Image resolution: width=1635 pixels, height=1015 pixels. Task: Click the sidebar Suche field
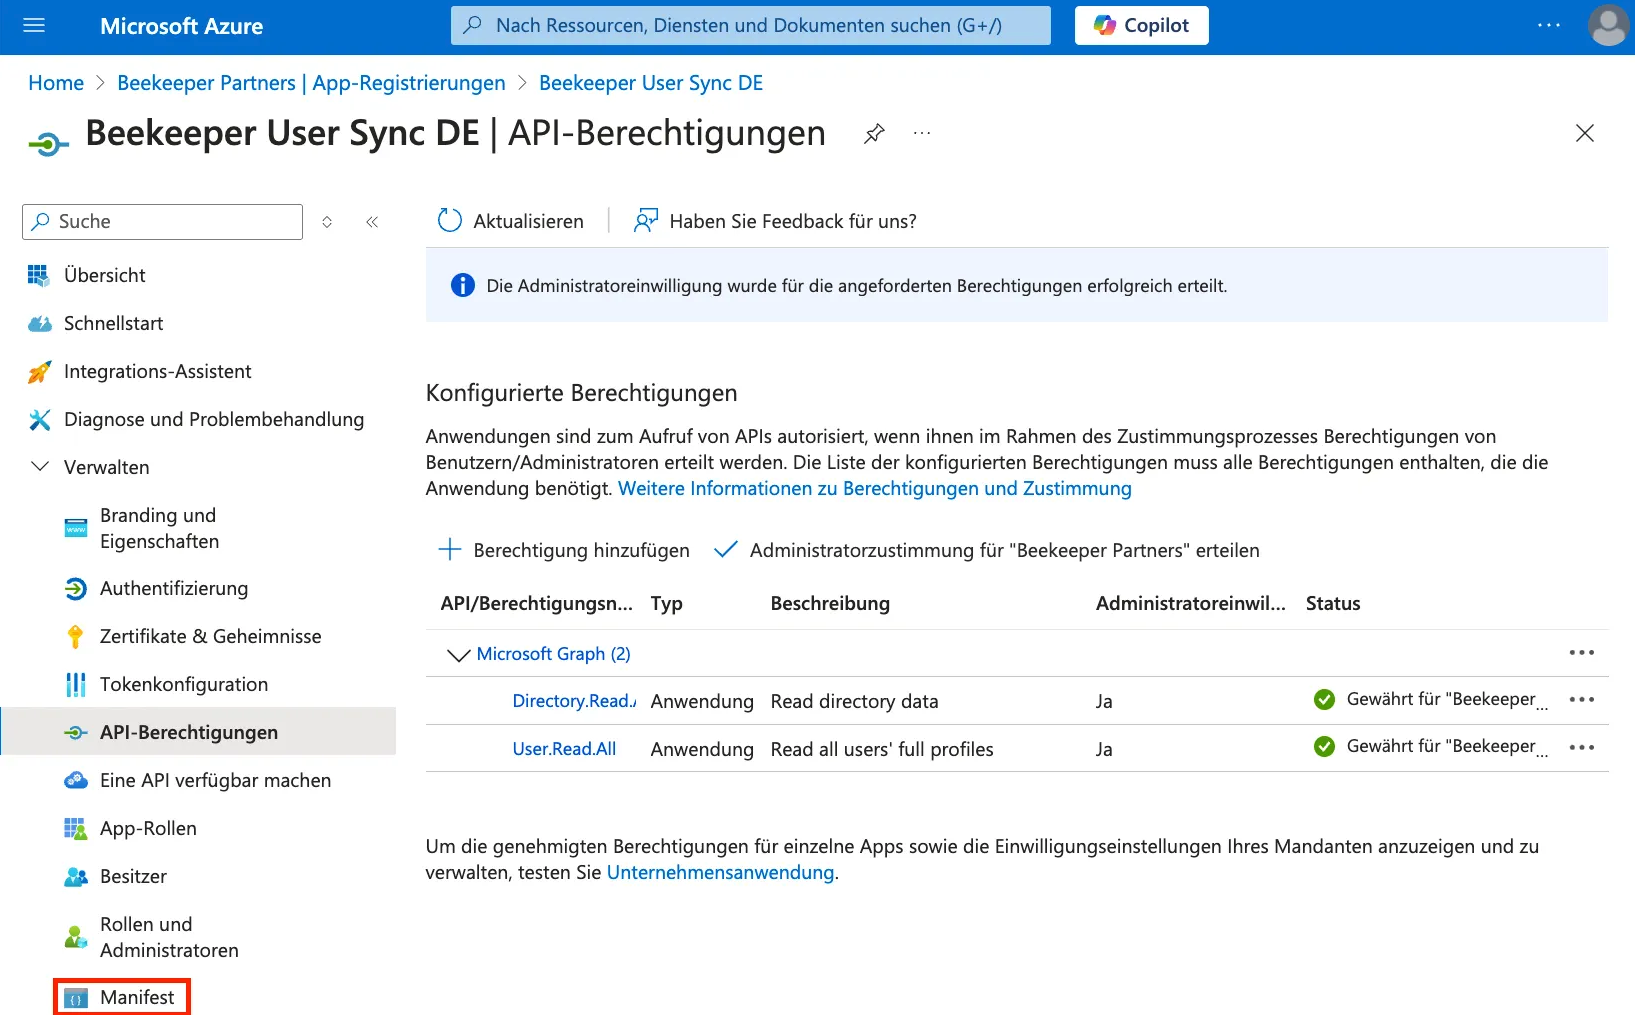pyautogui.click(x=162, y=222)
